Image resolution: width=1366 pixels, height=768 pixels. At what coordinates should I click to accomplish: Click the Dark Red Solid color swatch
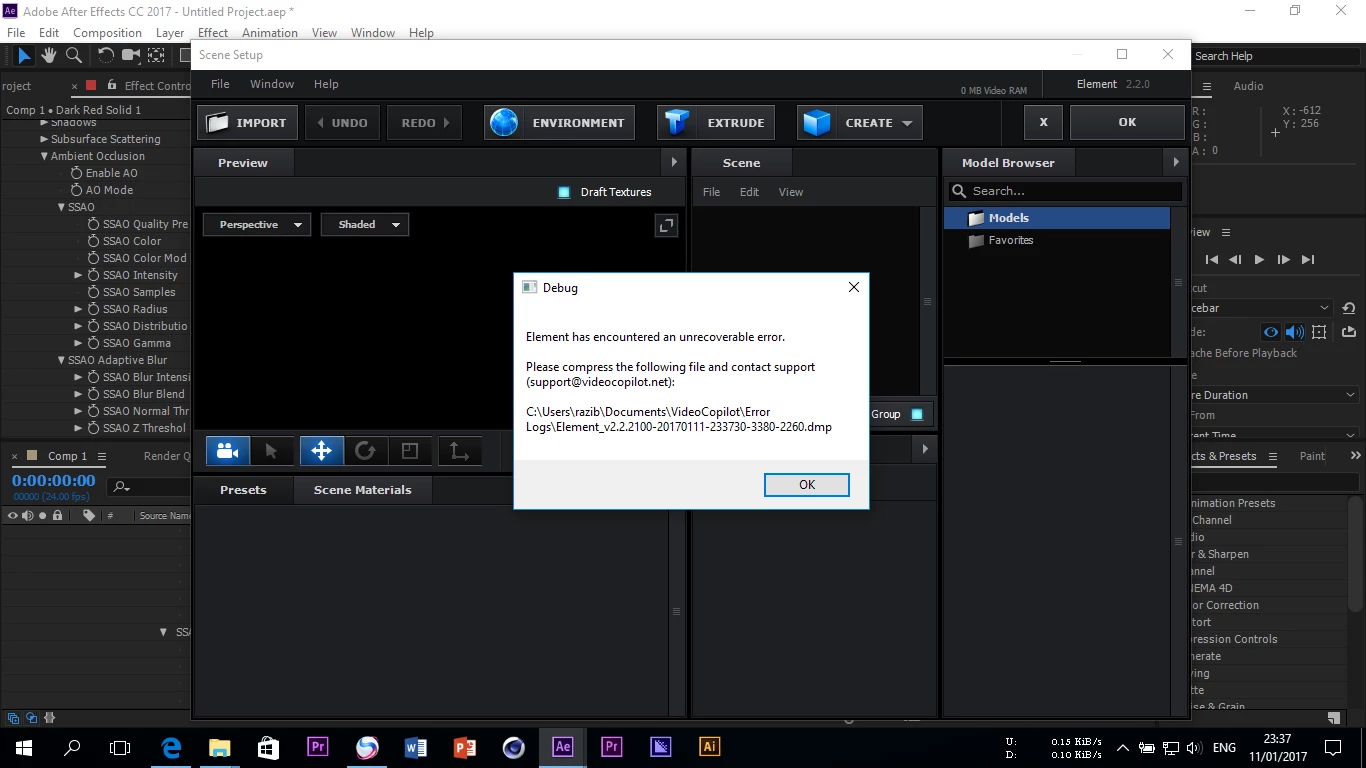pyautogui.click(x=91, y=86)
